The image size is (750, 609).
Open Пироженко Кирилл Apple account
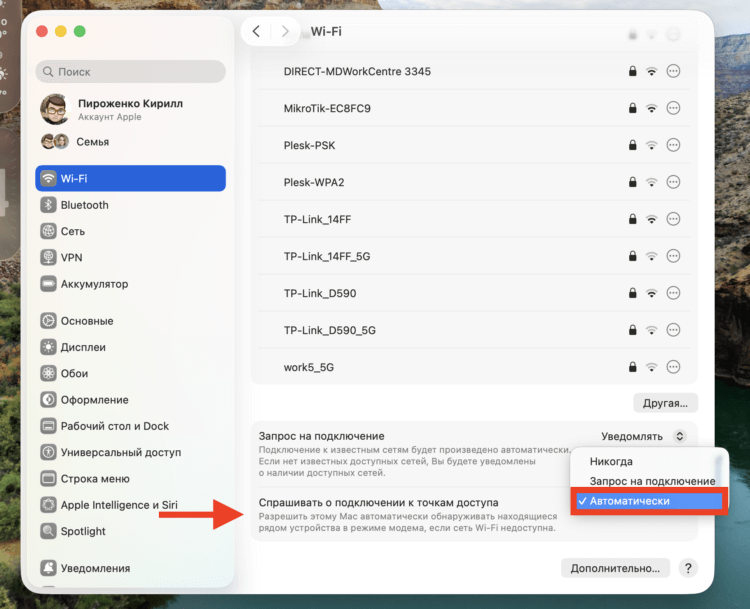[130, 110]
